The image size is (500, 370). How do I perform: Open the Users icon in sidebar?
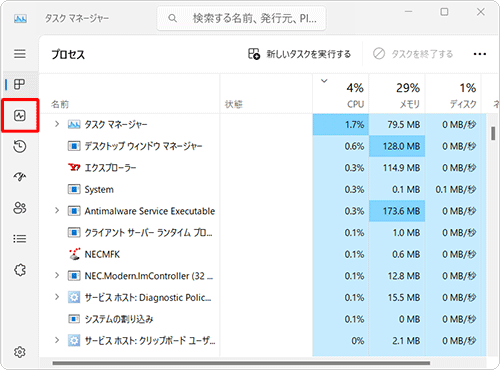(20, 208)
